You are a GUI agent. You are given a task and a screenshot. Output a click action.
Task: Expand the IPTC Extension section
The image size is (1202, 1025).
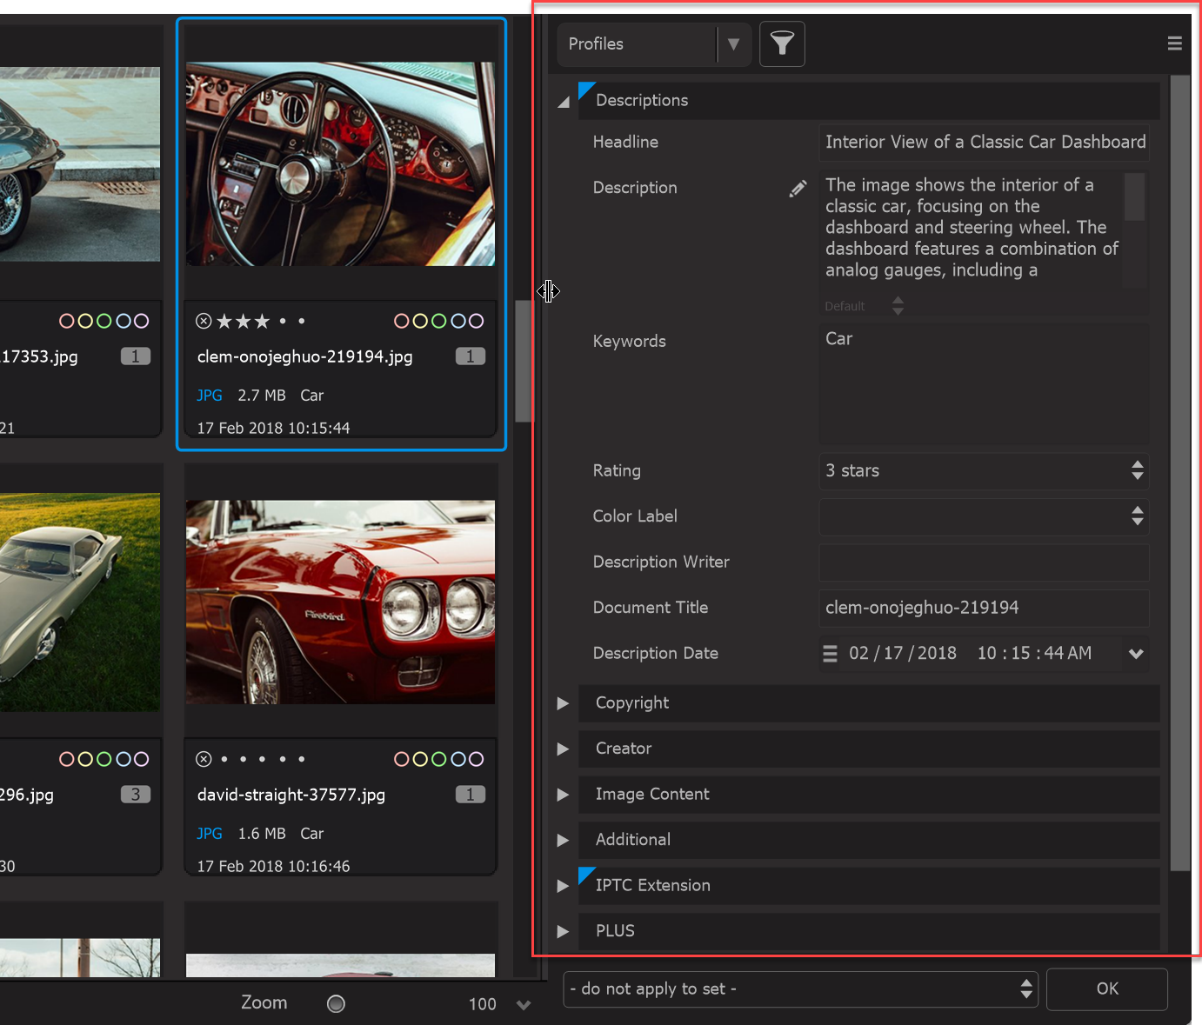point(563,885)
